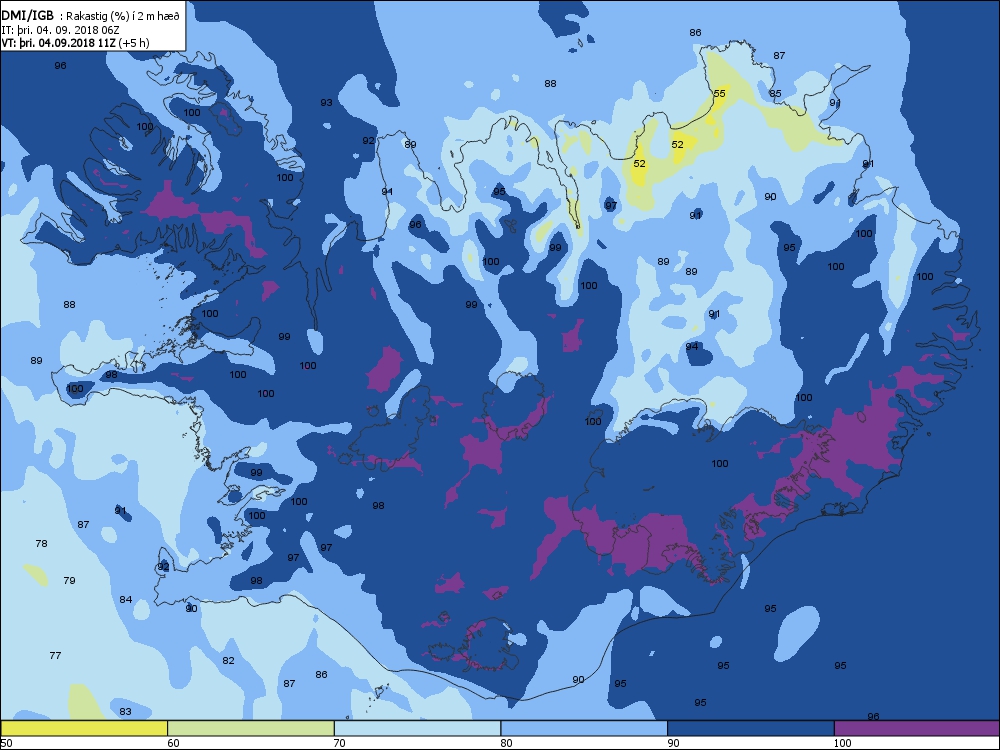Click the light green 60–70 legend block
This screenshot has width=1000, height=750.
point(251,728)
